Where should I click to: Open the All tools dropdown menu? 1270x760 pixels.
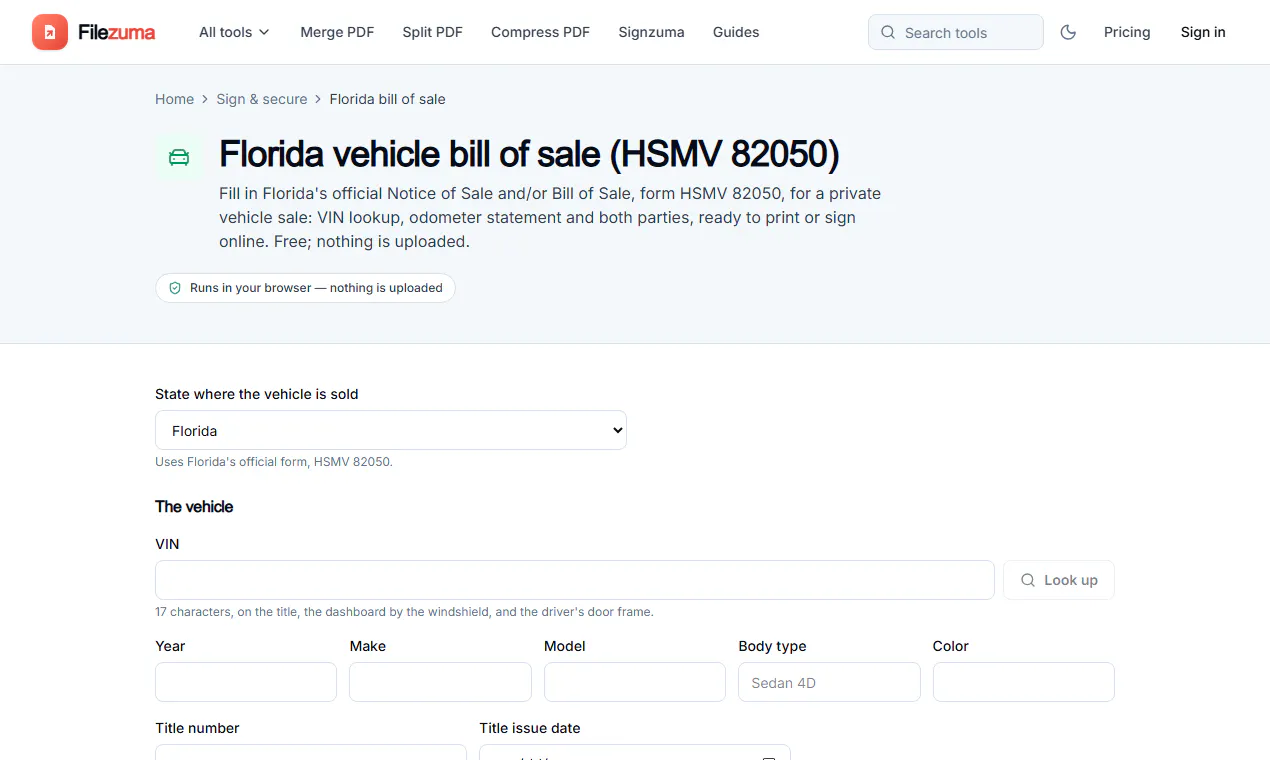(x=234, y=32)
